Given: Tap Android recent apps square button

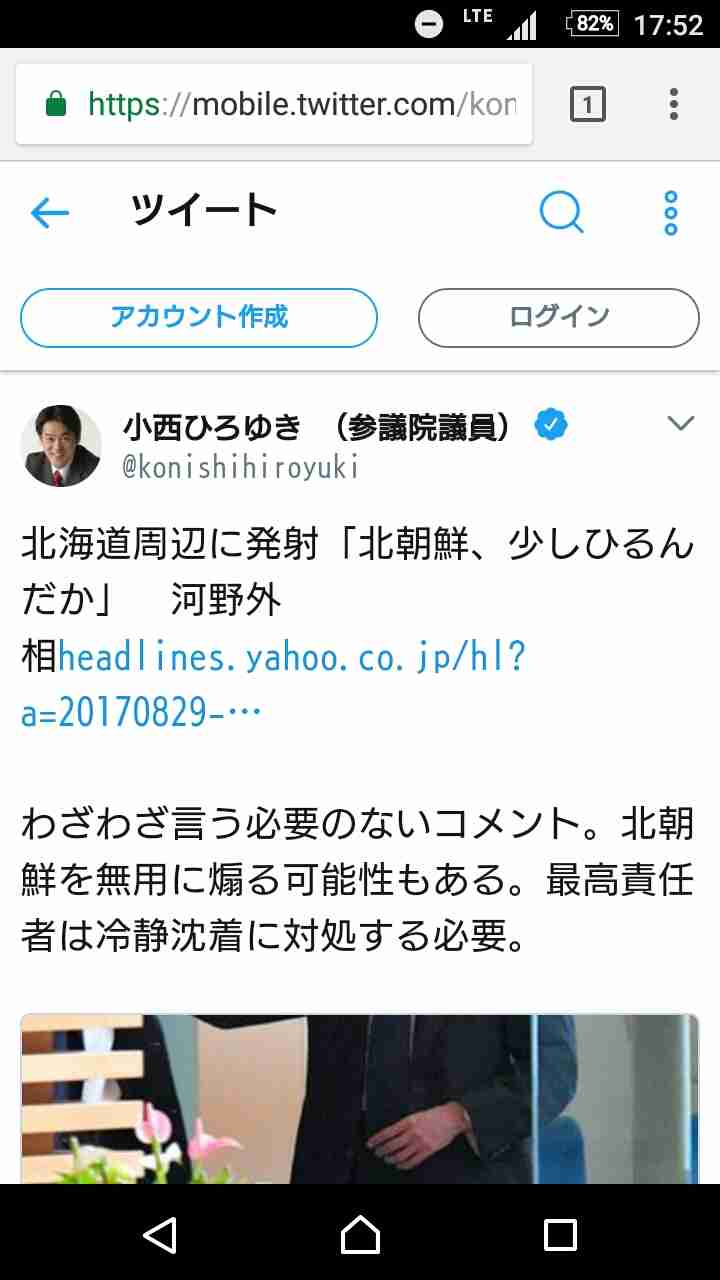Looking at the screenshot, I should [x=560, y=1234].
